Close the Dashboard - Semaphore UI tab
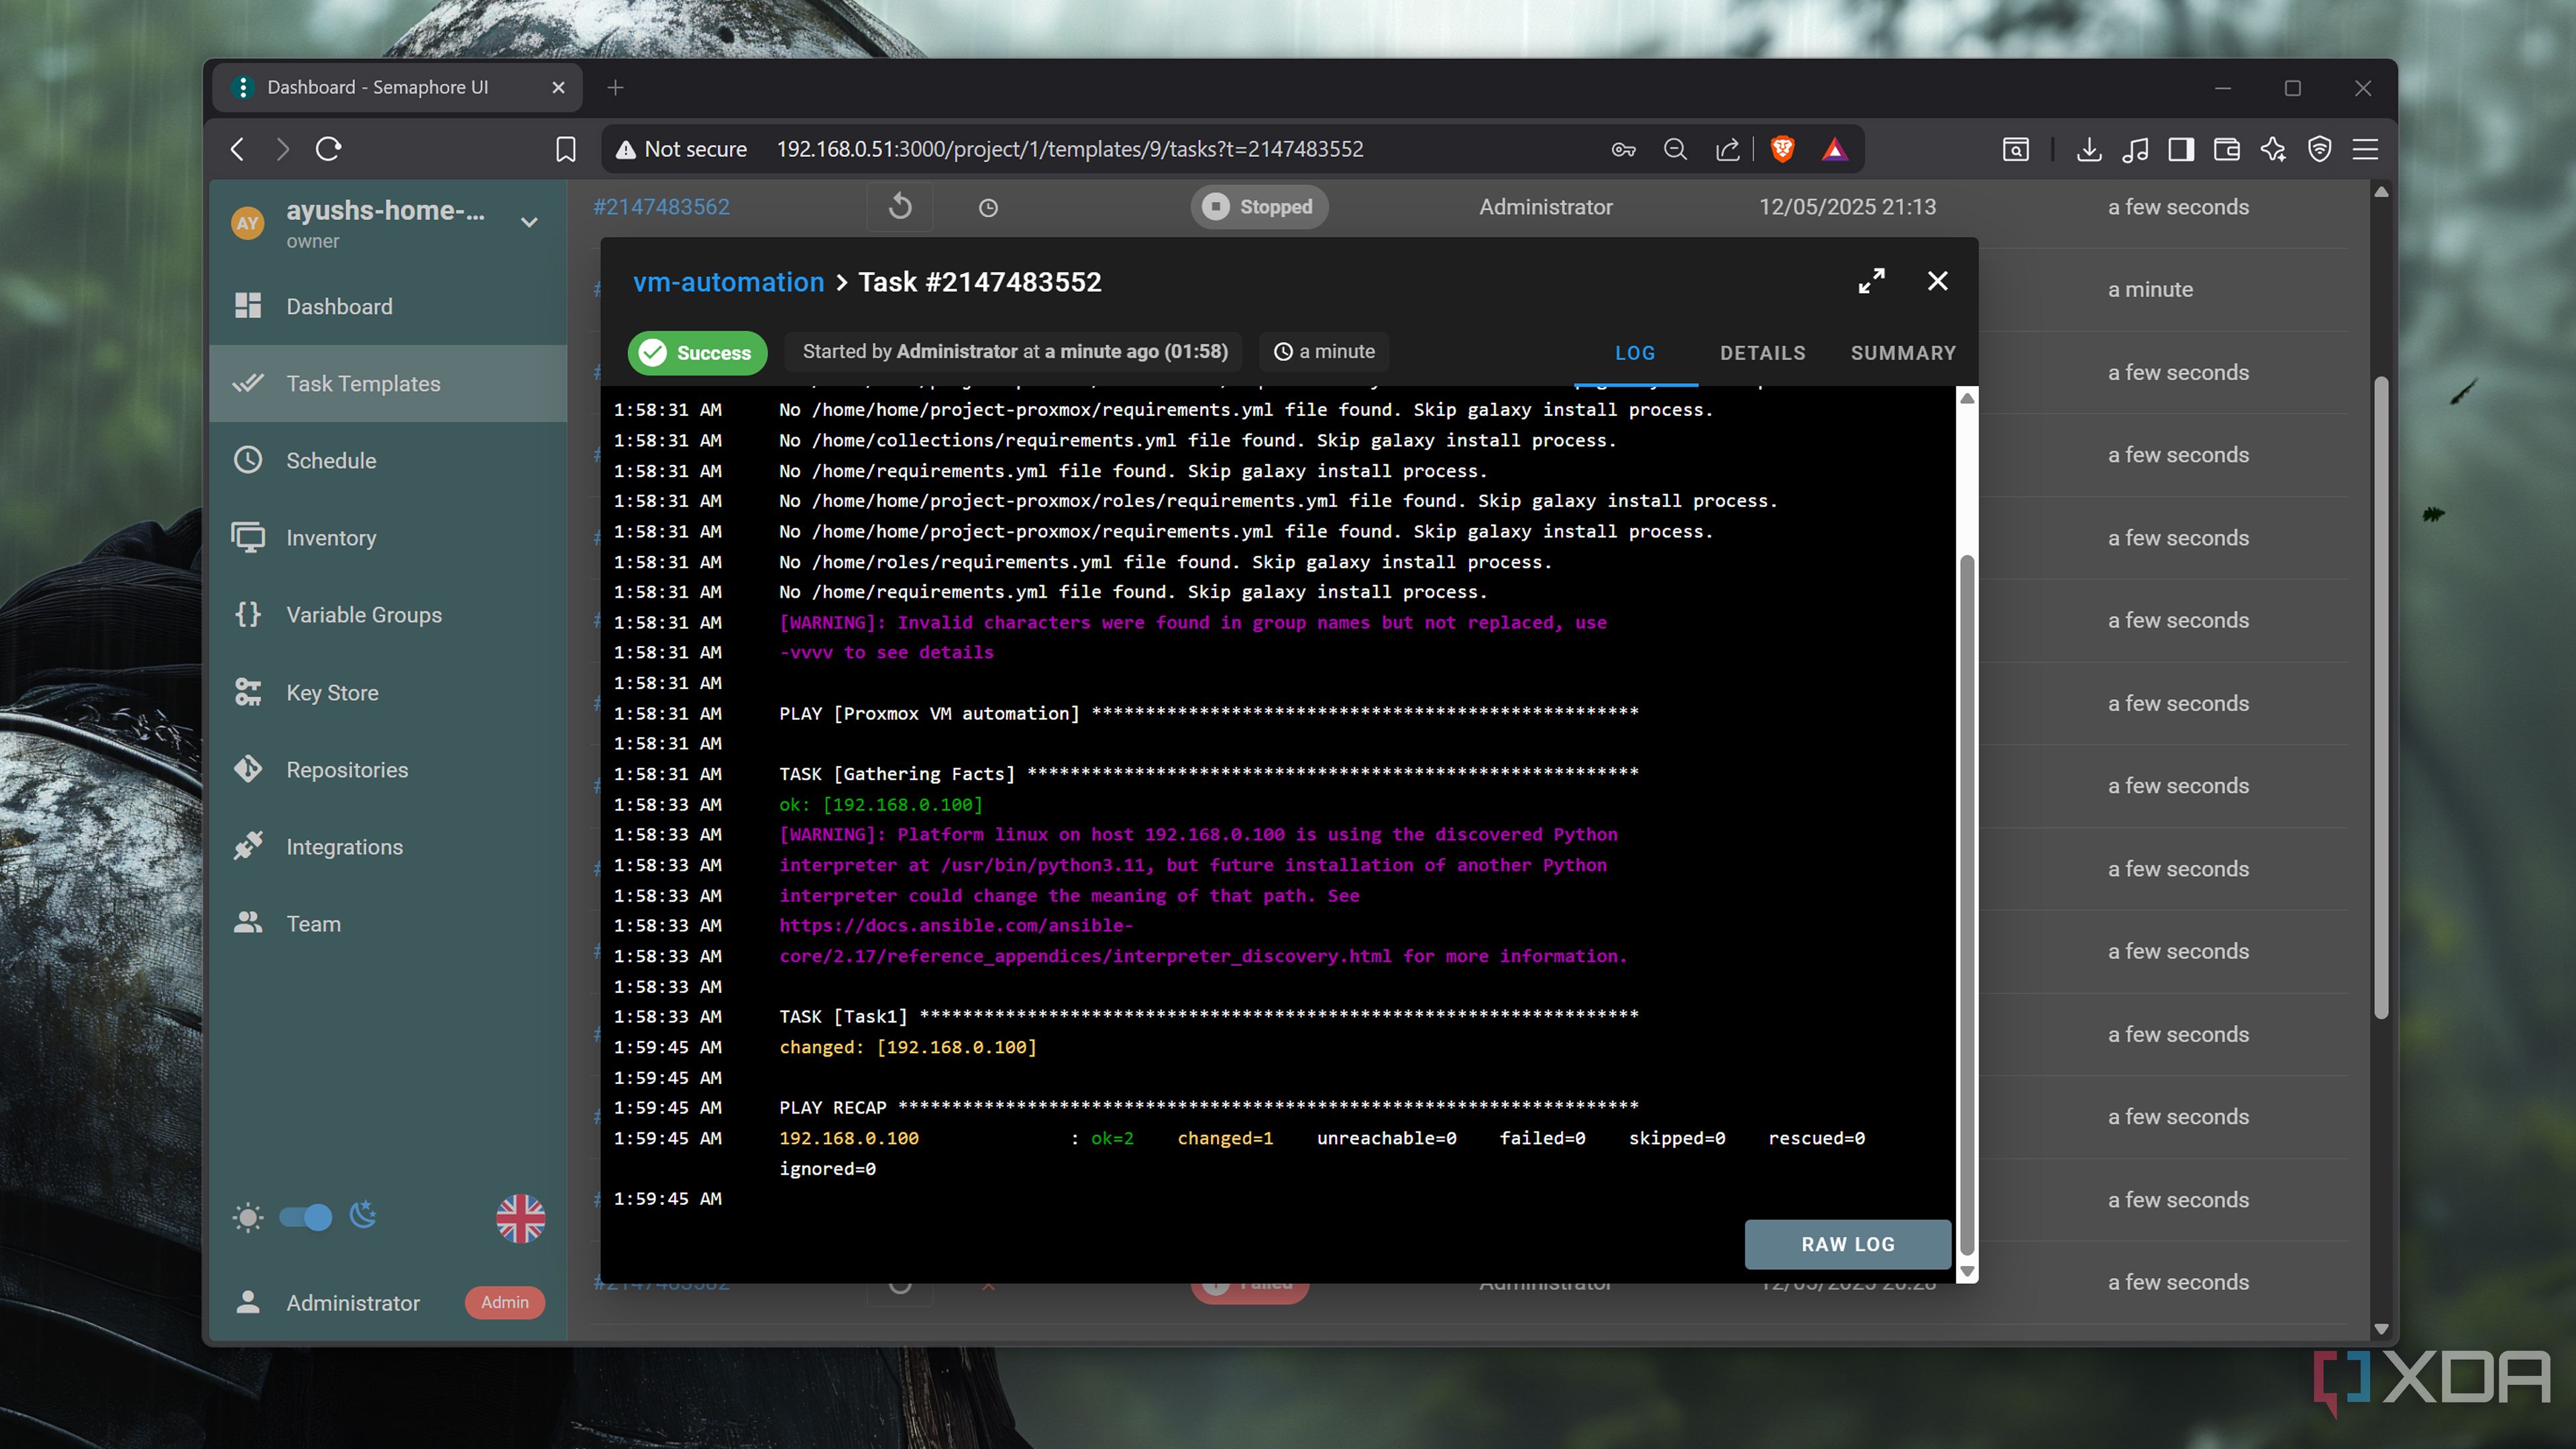Viewport: 2576px width, 1449px height. pyautogui.click(x=558, y=88)
